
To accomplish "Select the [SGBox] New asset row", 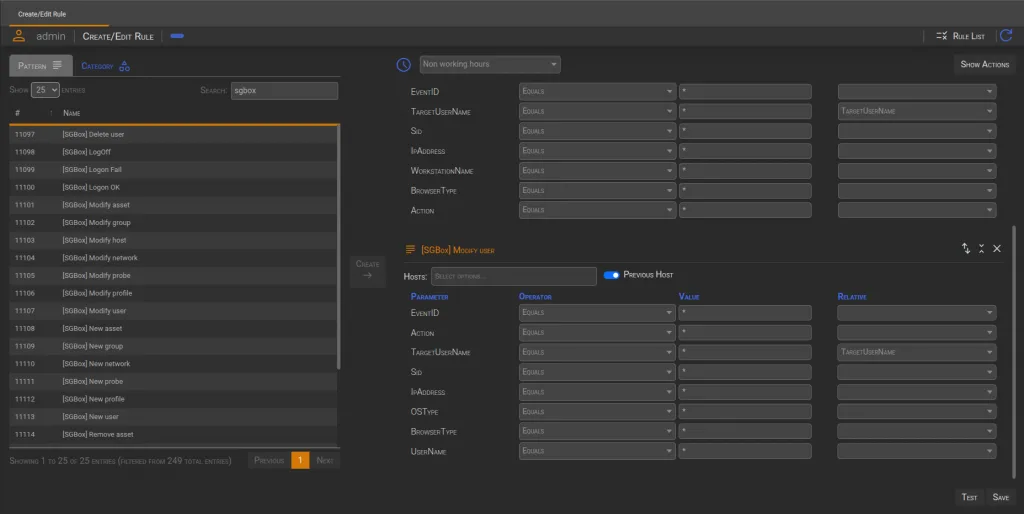I will (173, 328).
